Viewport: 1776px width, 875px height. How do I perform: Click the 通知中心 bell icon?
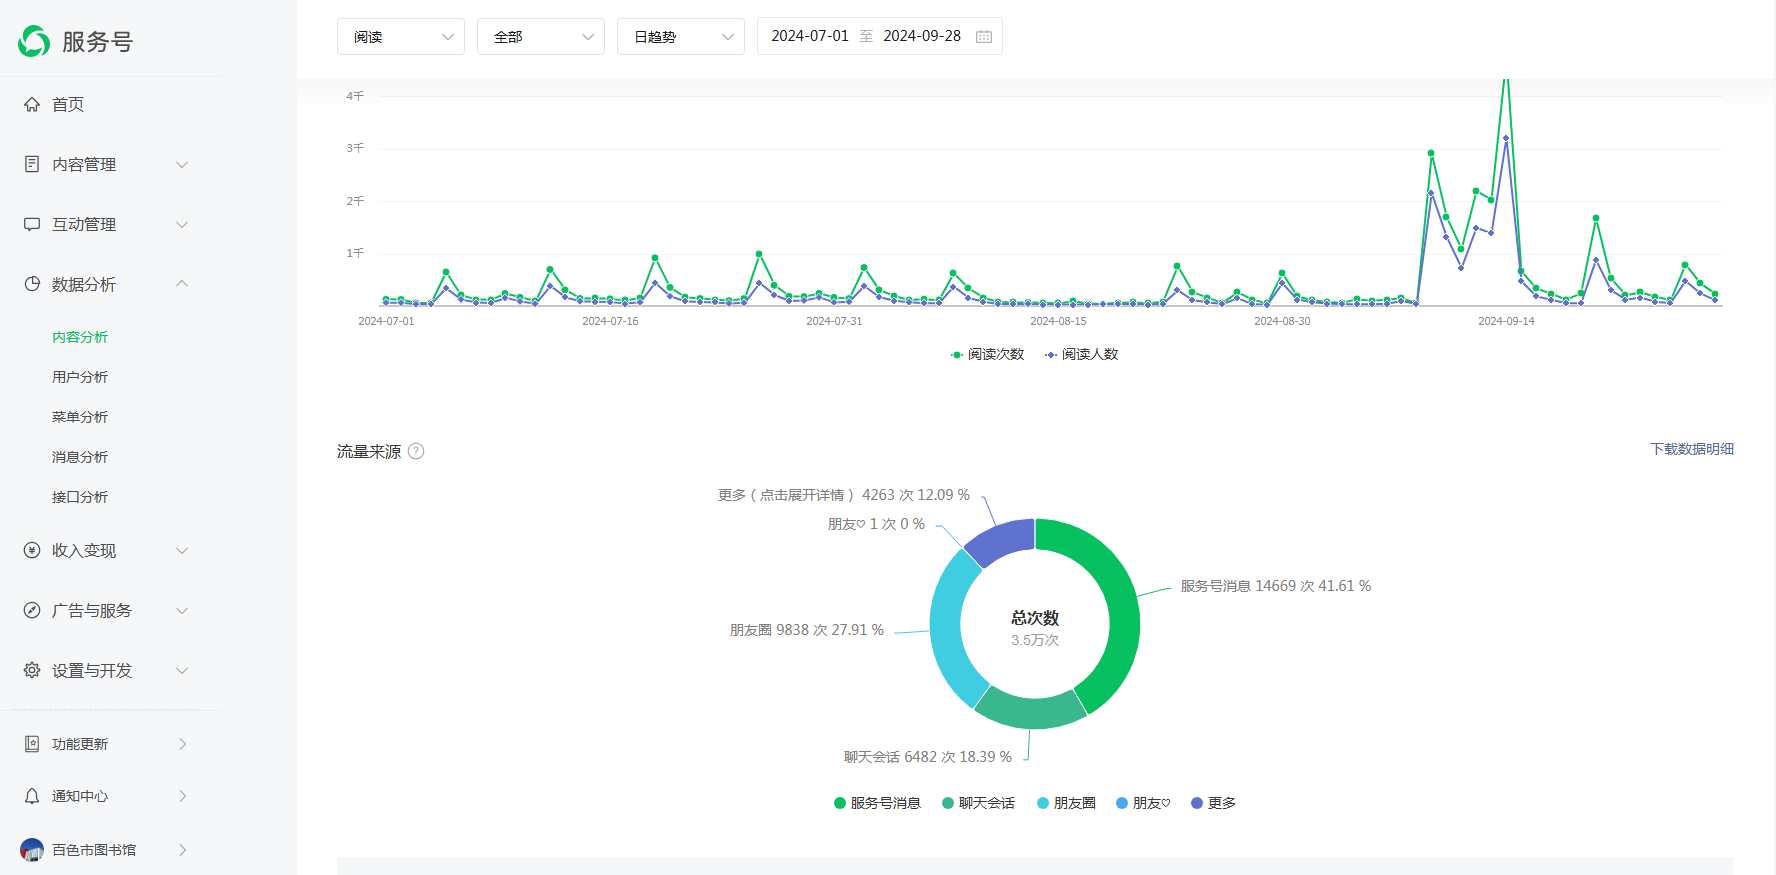click(32, 796)
